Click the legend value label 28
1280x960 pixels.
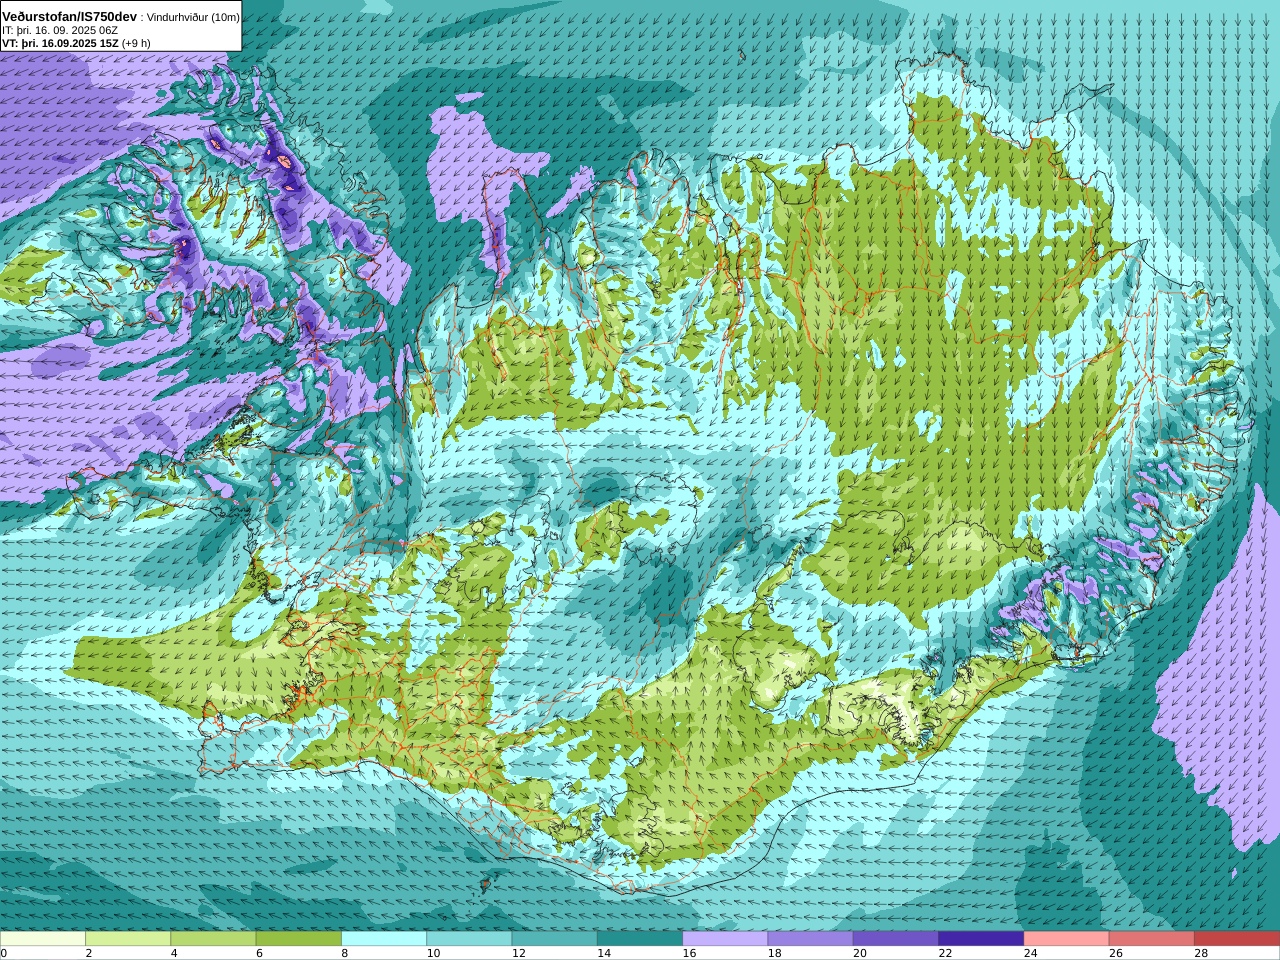coord(1201,953)
